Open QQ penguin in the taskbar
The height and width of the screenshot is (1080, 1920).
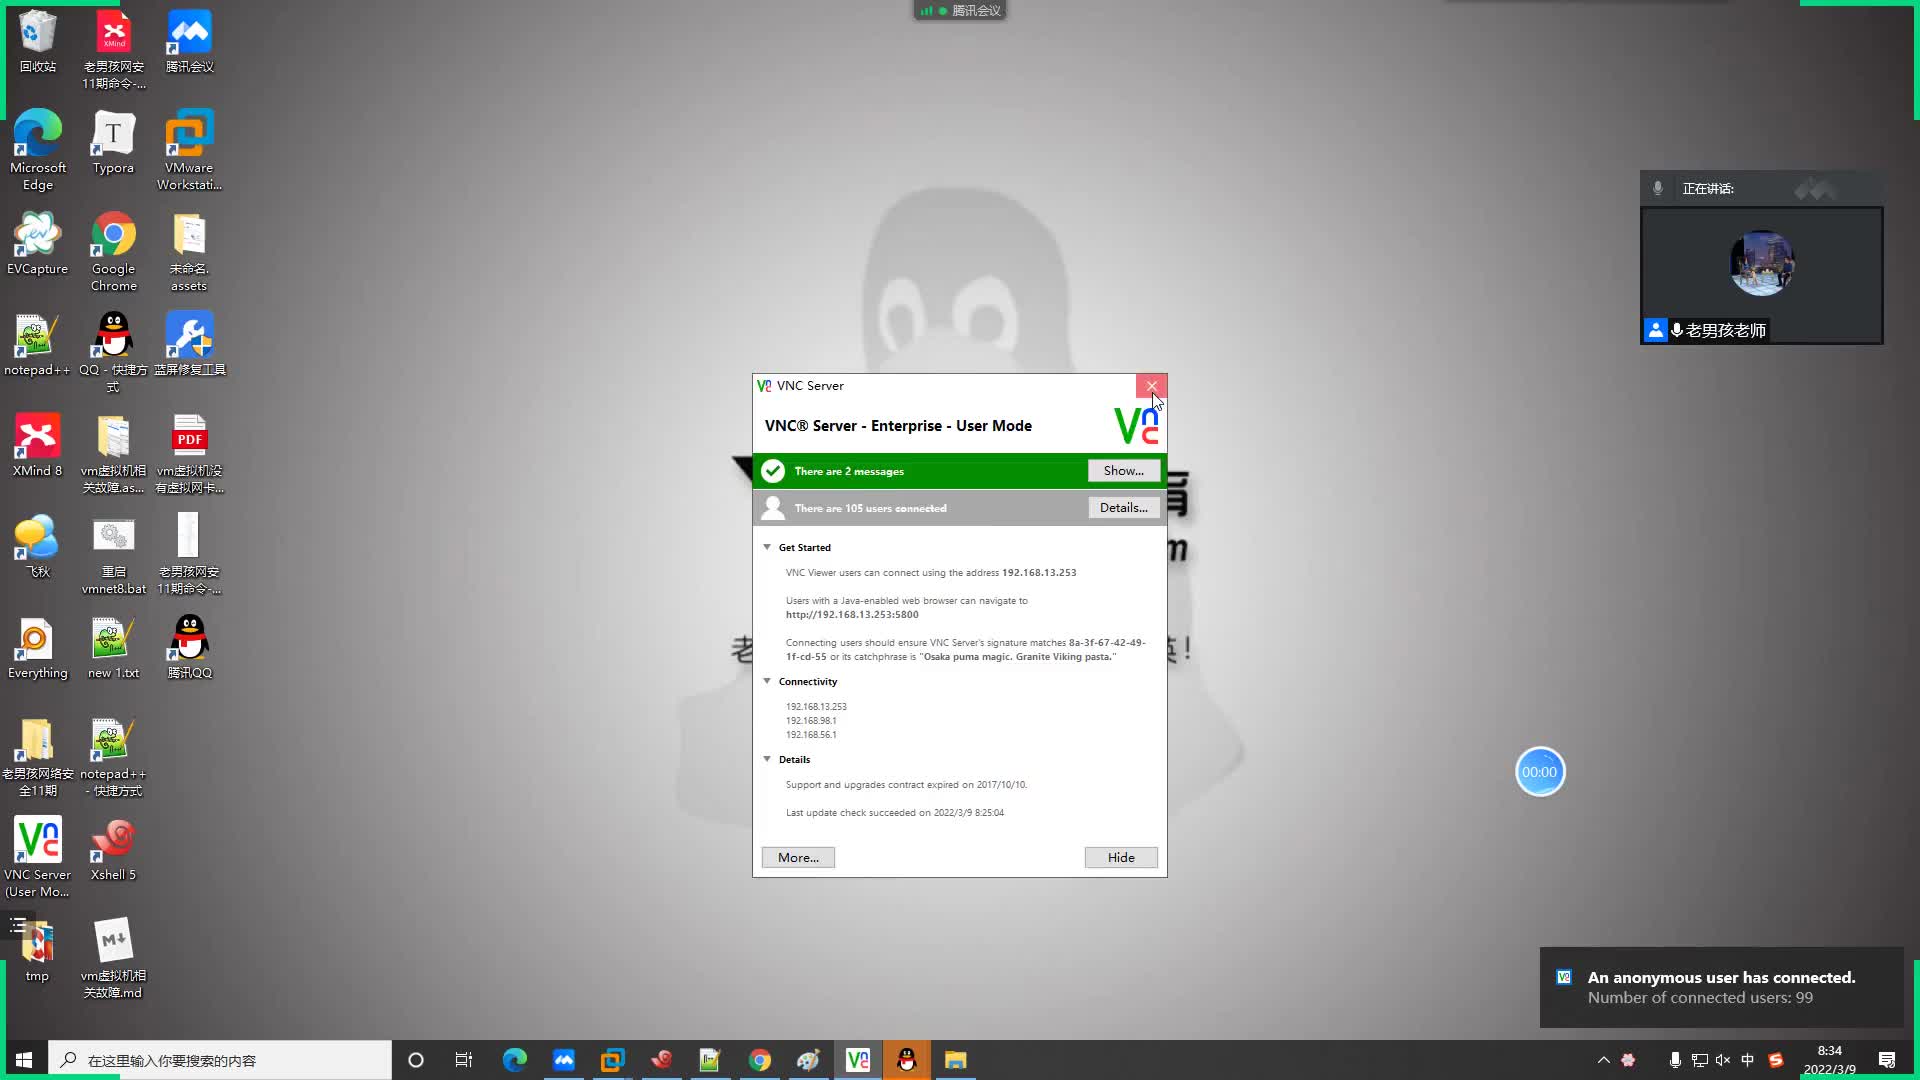[x=907, y=1060]
